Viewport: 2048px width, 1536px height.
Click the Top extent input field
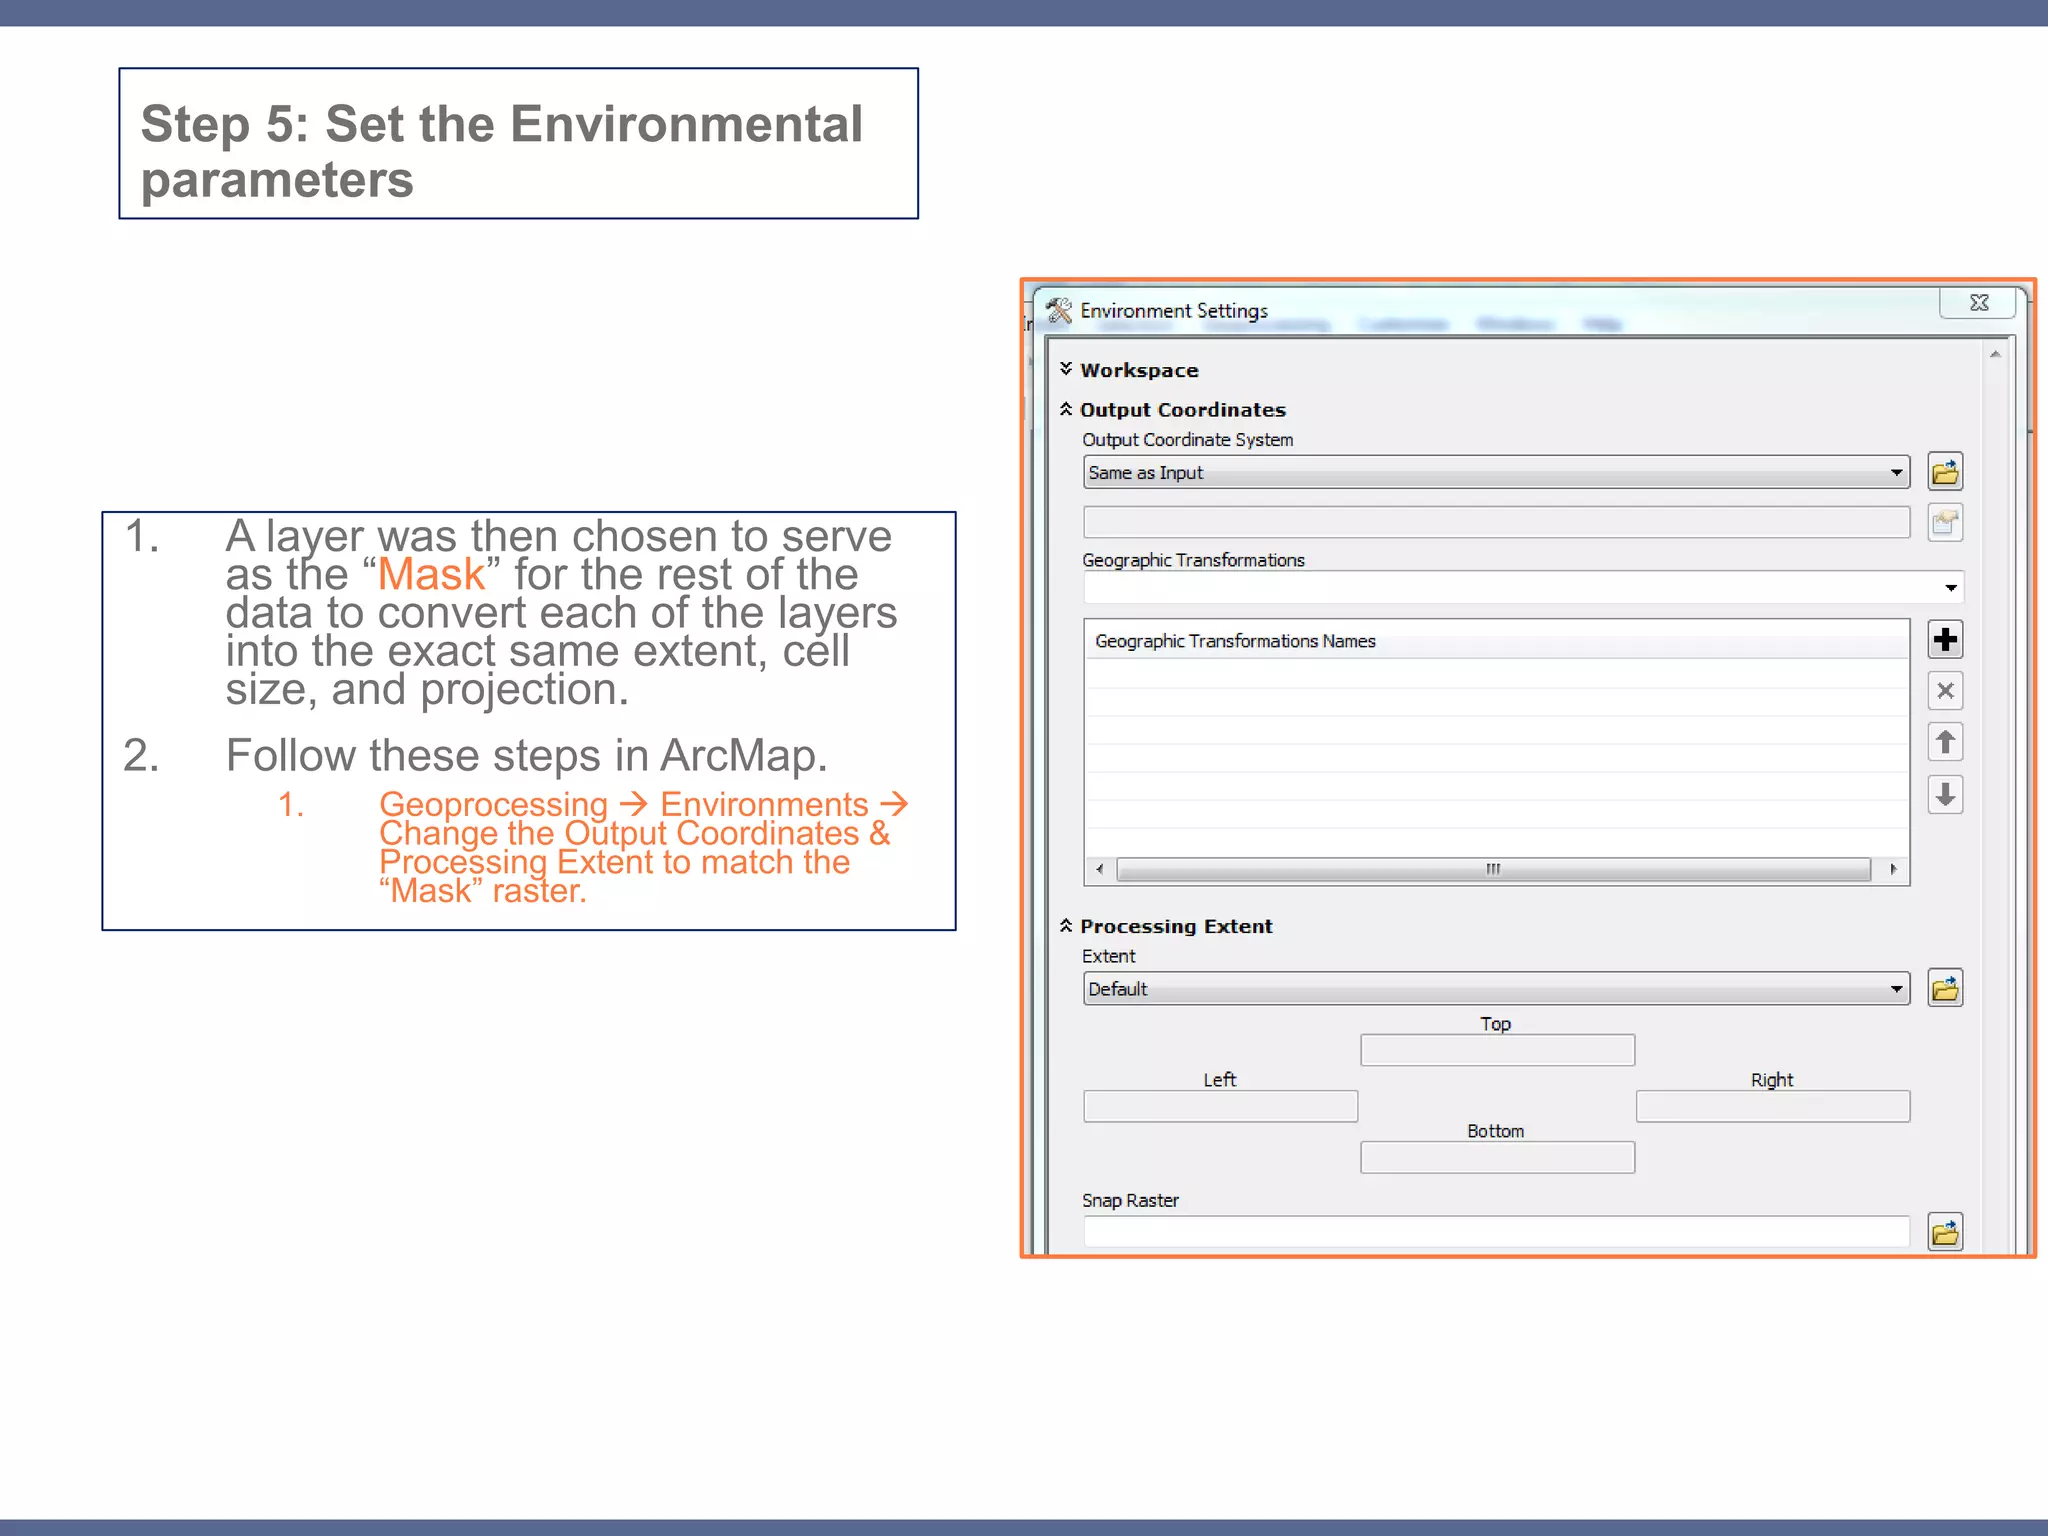(x=1497, y=1050)
